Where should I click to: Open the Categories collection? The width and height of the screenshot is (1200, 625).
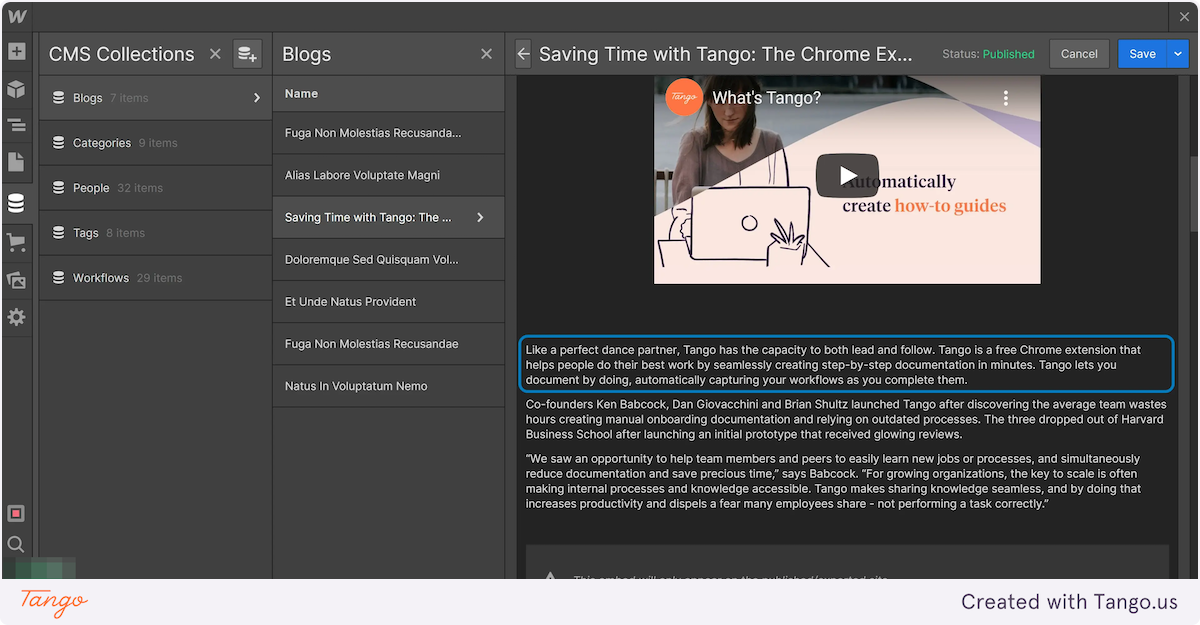tap(155, 143)
